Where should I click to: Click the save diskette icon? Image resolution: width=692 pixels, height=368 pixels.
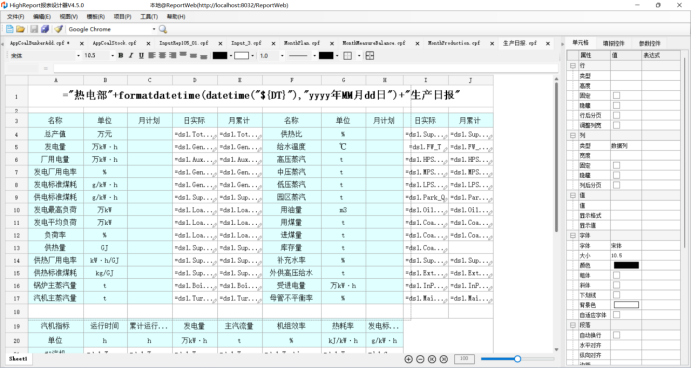pyautogui.click(x=34, y=29)
